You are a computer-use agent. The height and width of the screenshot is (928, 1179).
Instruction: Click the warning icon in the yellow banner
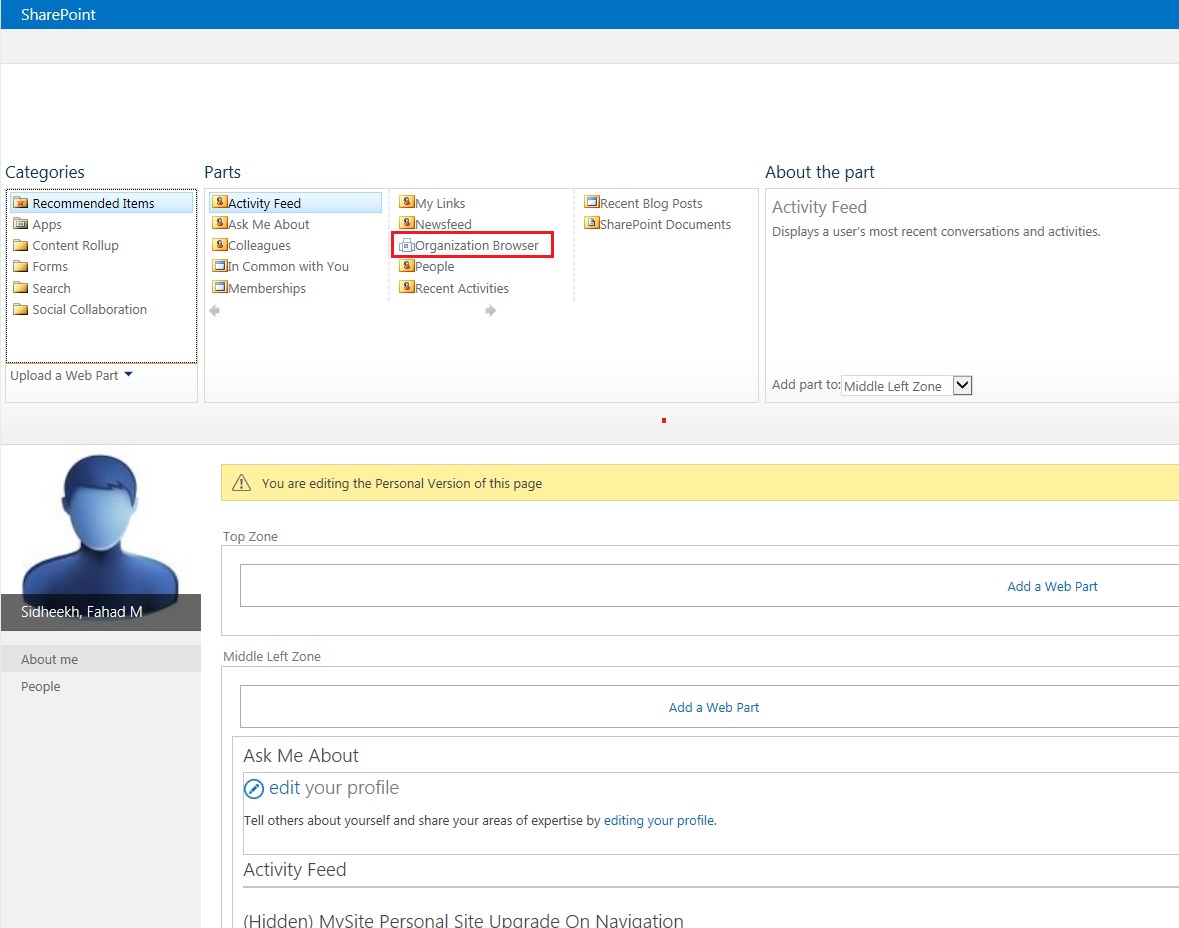(241, 483)
